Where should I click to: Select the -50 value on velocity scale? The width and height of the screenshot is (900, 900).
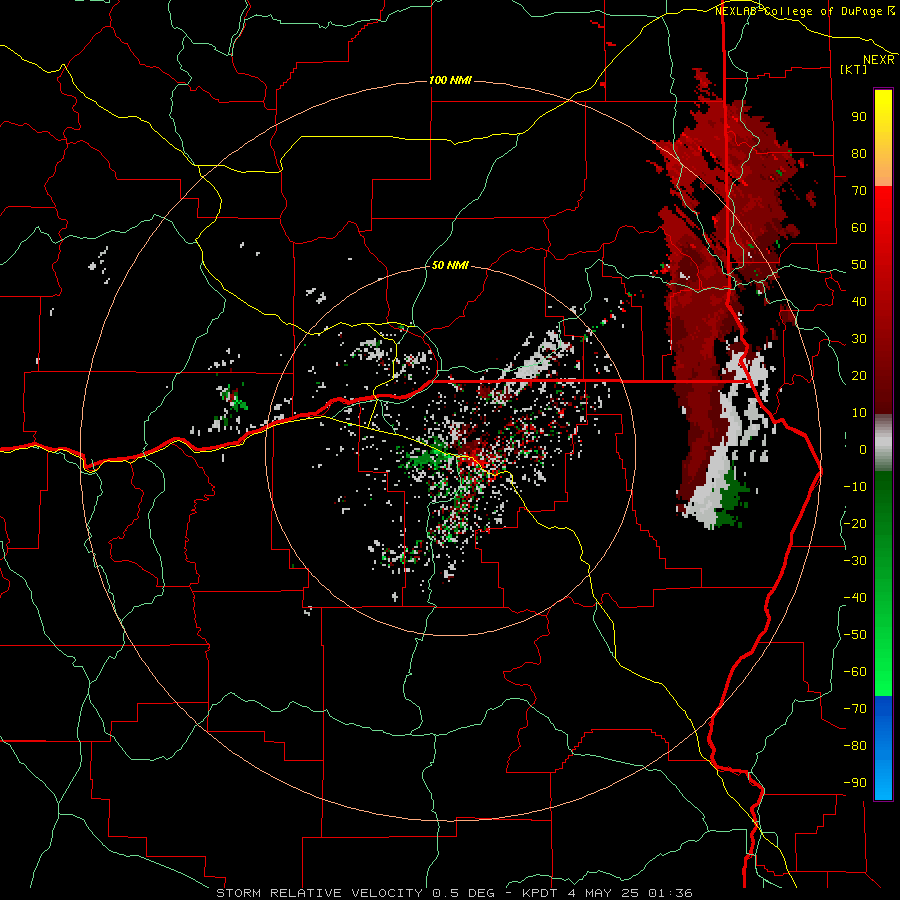point(855,635)
